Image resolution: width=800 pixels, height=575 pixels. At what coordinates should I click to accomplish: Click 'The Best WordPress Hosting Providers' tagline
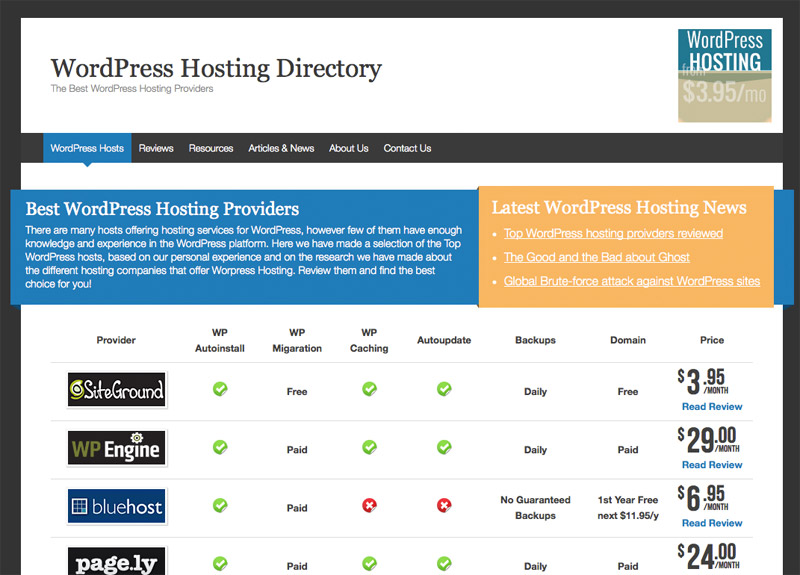pyautogui.click(x=132, y=89)
